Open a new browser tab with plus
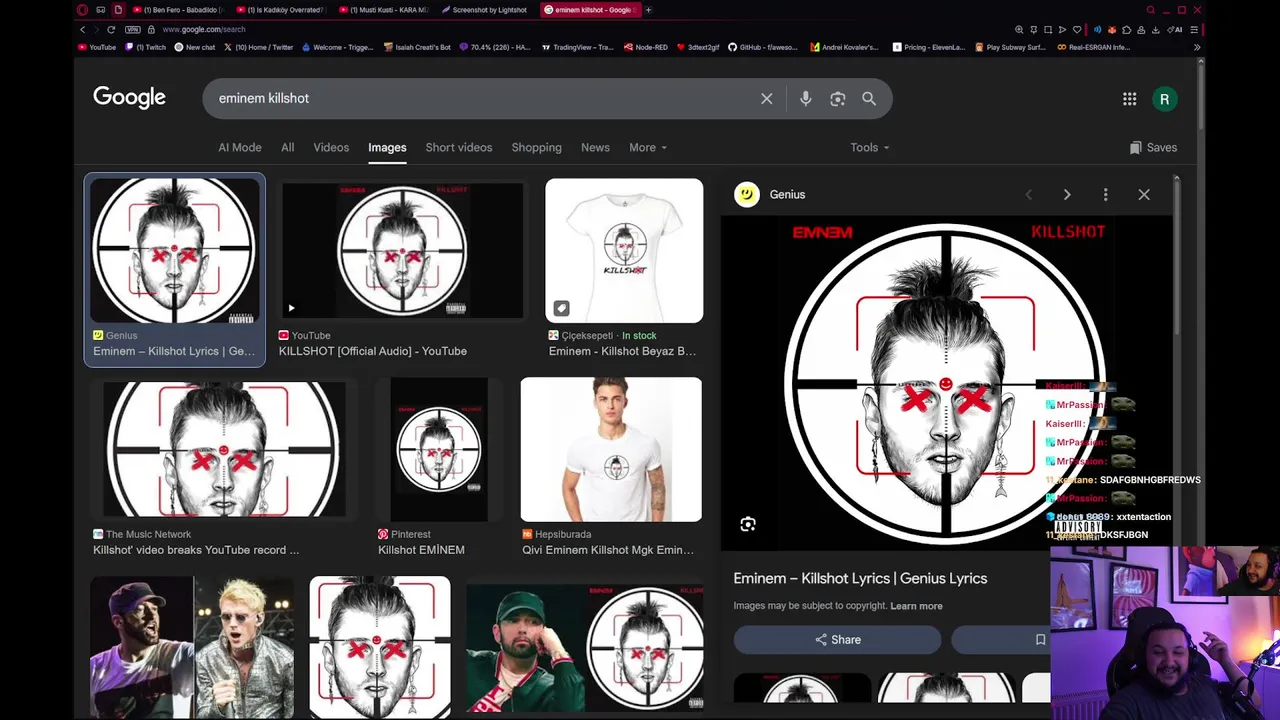This screenshot has width=1280, height=720. click(x=648, y=10)
